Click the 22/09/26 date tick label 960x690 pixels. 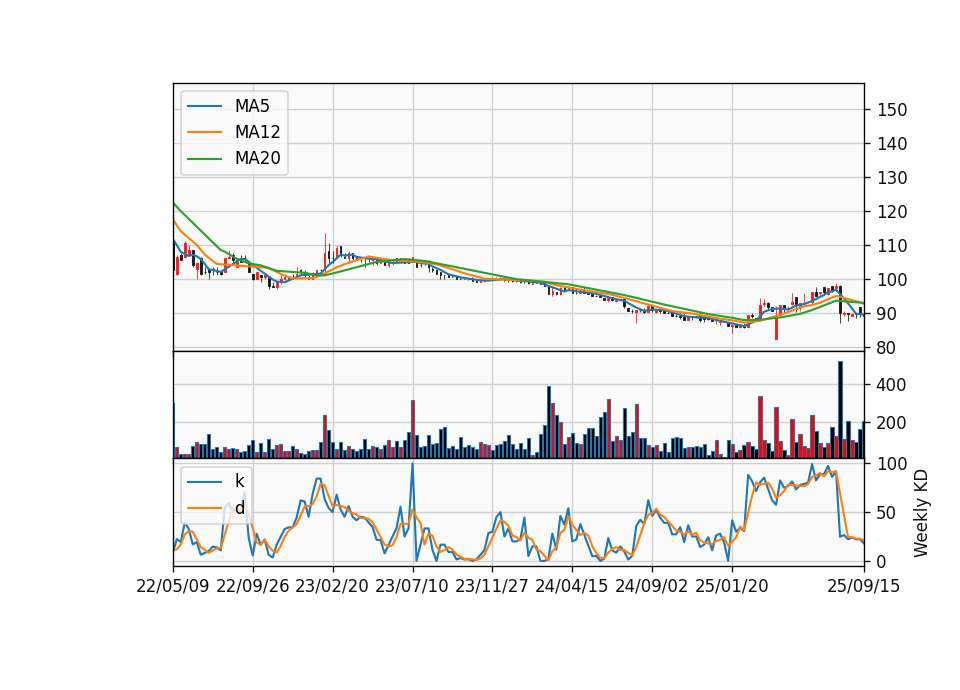pyautogui.click(x=253, y=586)
